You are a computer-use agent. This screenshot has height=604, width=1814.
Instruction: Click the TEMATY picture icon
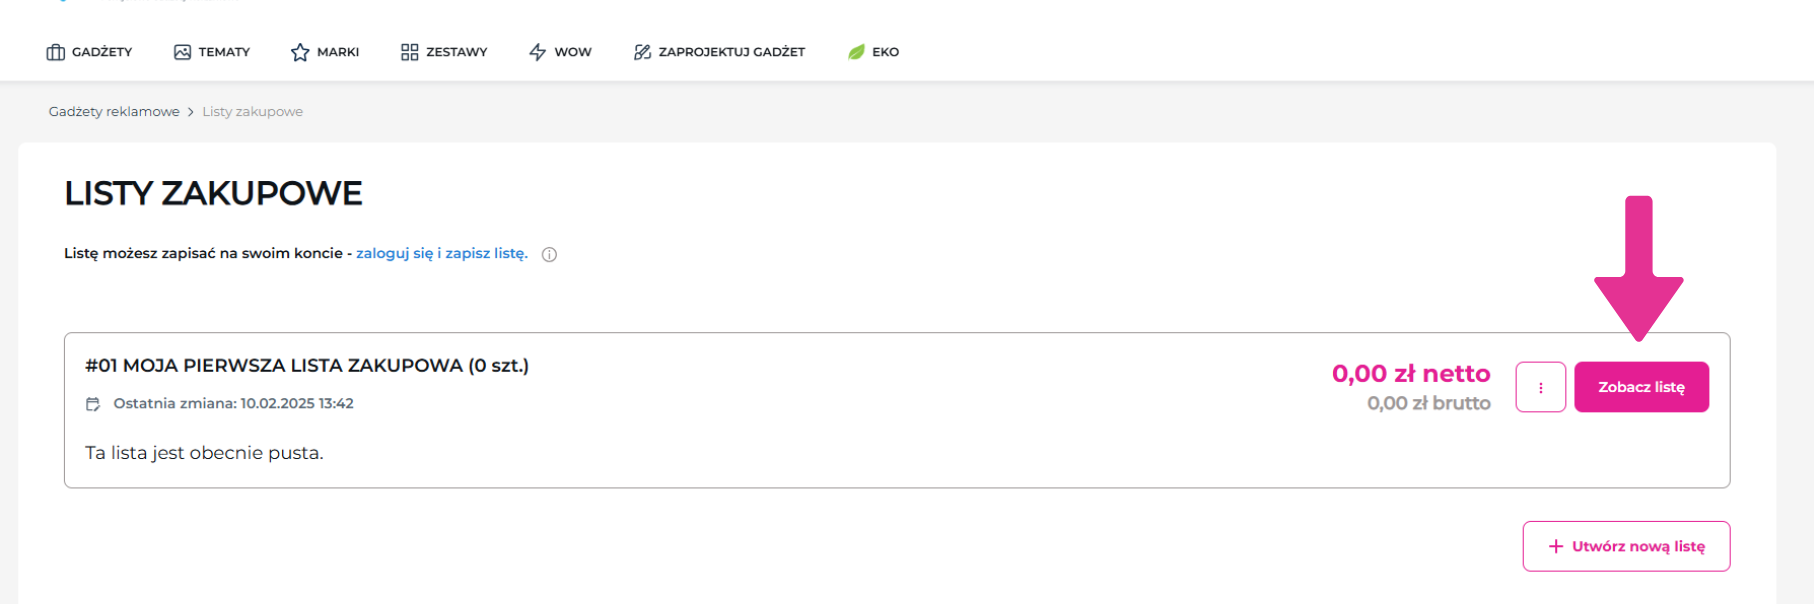[182, 52]
